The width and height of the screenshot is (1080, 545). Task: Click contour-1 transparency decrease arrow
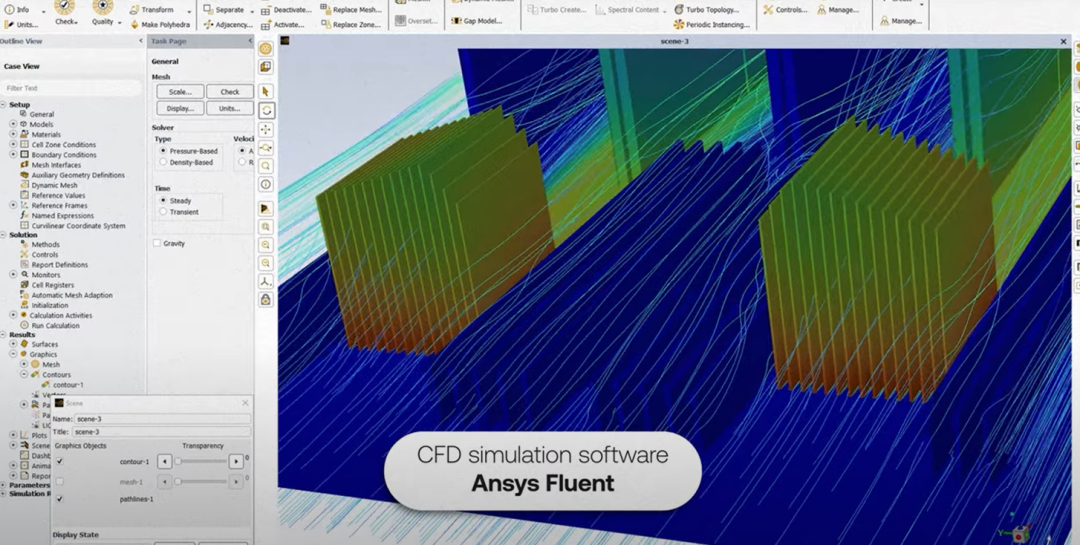pyautogui.click(x=165, y=462)
